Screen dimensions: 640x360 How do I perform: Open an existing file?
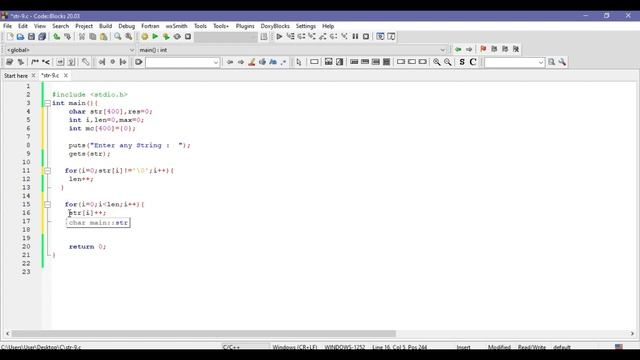point(20,37)
